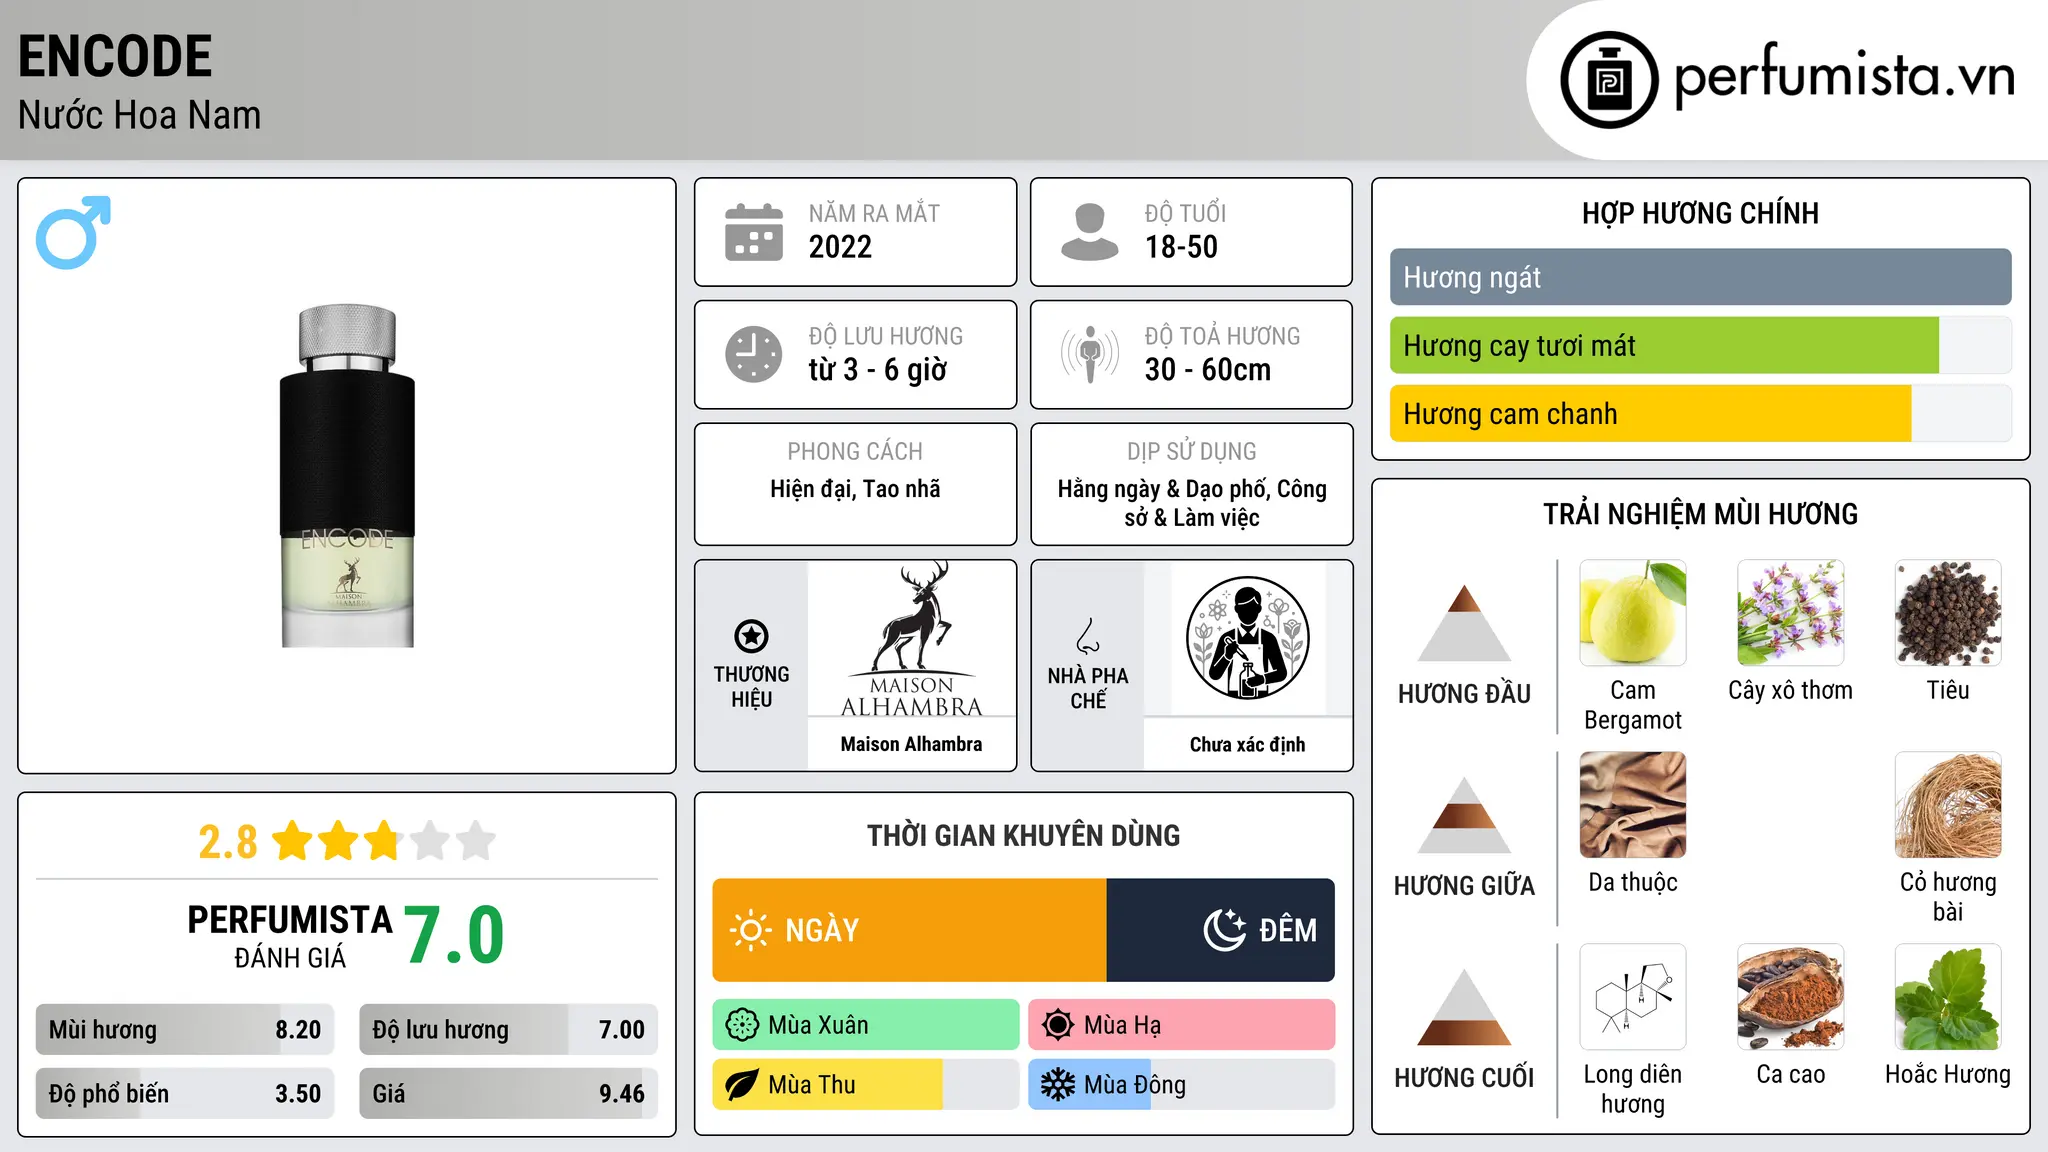Click the star badge icon above Thương hiệu
This screenshot has height=1152, width=2048.
(751, 636)
